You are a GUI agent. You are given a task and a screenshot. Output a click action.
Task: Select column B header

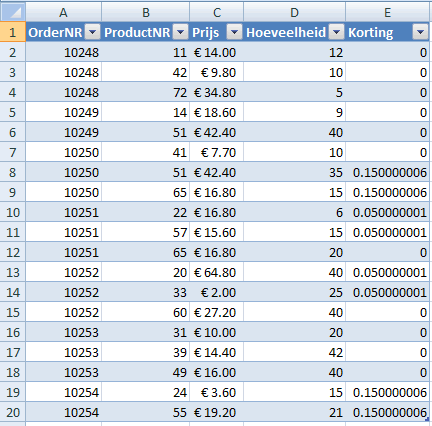(146, 12)
